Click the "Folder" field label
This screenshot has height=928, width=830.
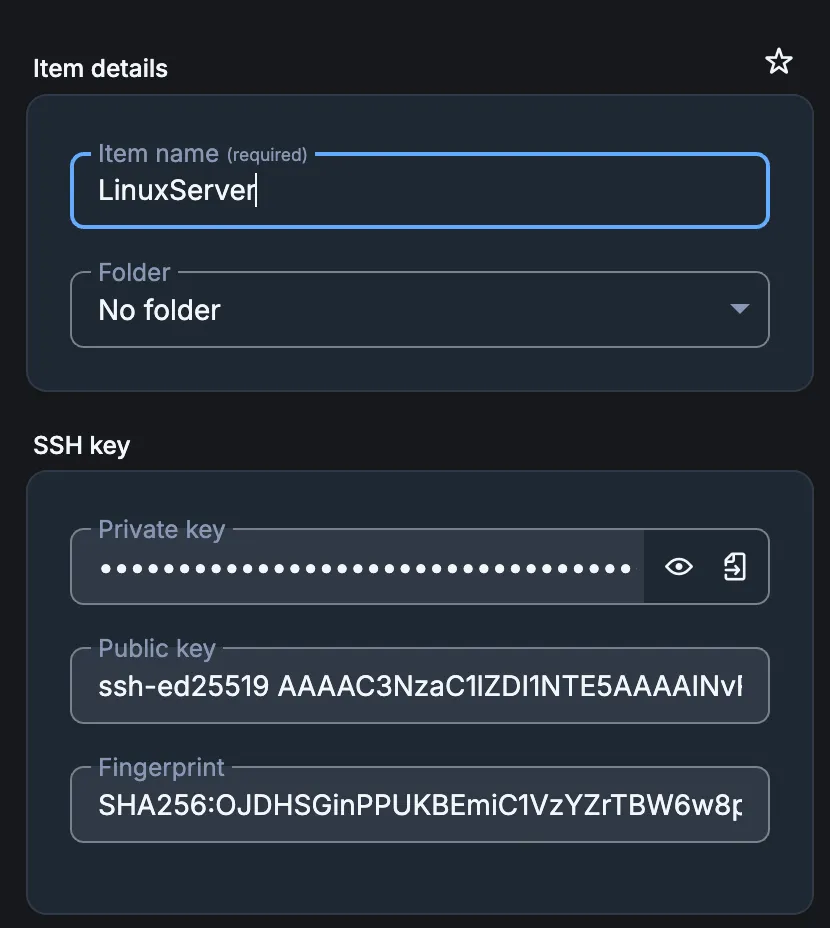(134, 272)
